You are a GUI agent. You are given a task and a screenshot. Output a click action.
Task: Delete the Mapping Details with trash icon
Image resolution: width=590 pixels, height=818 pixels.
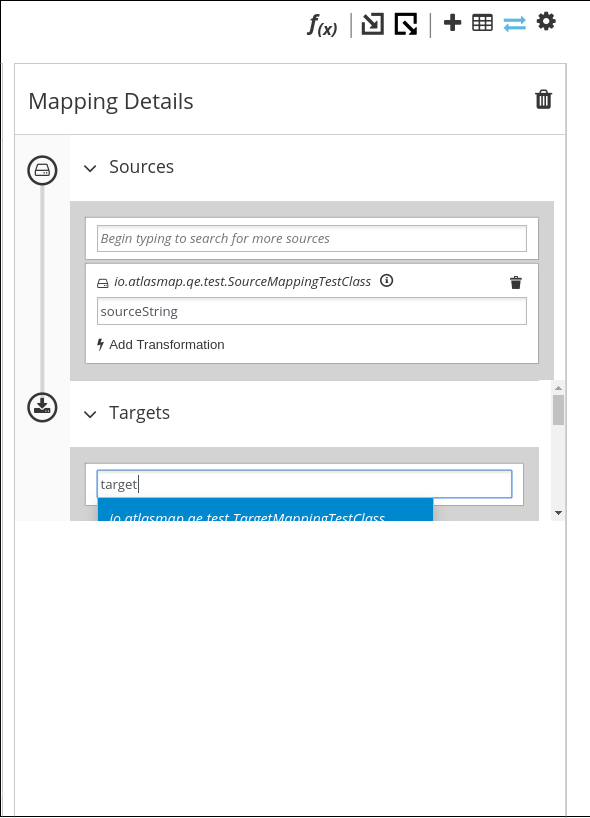click(x=543, y=100)
